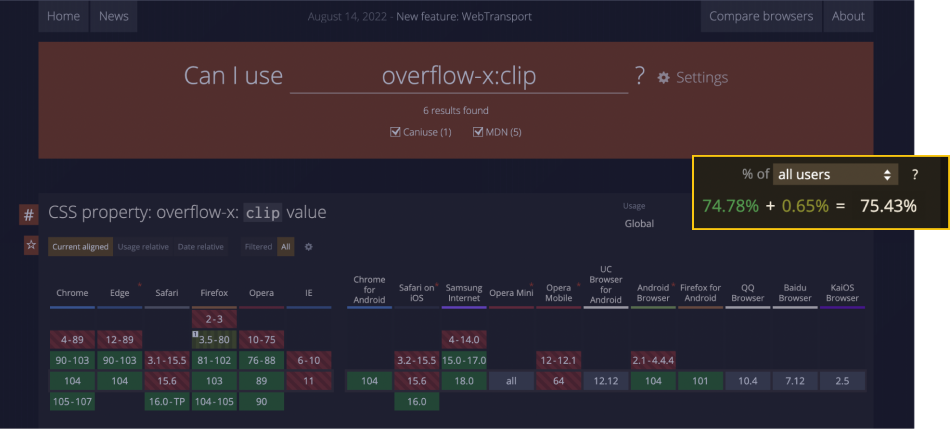Viewport: 950px width, 429px height.
Task: Click Safari 16.0-TP cell
Action: 167,402
